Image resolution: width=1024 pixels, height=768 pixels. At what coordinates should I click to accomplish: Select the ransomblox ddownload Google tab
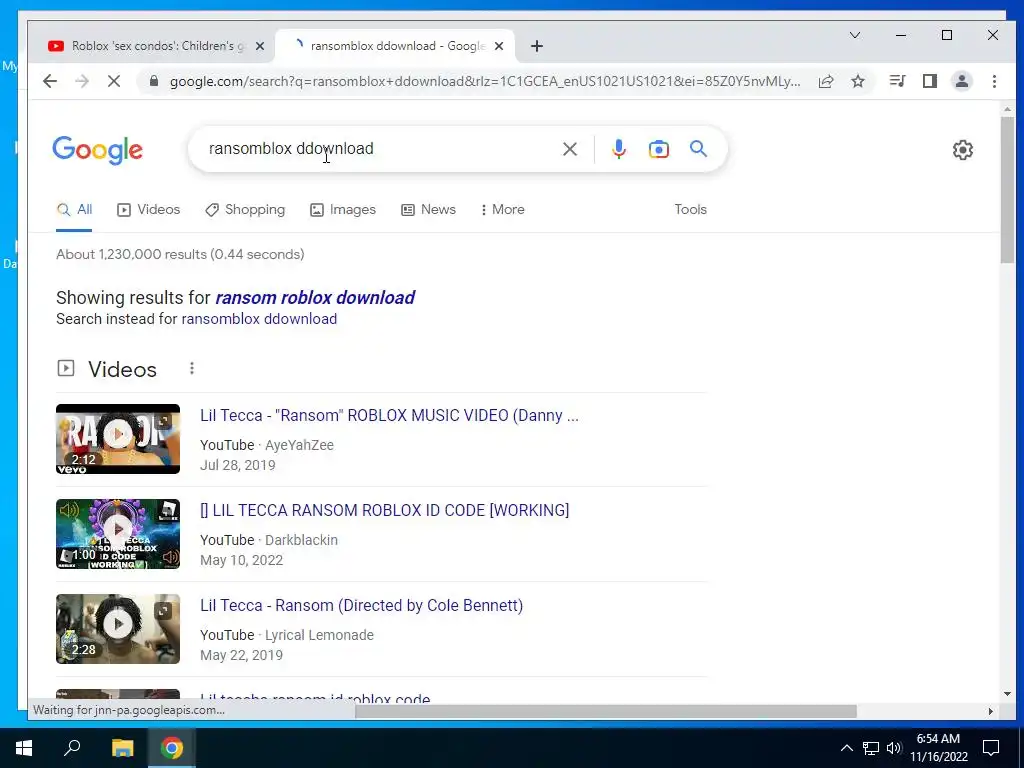click(396, 46)
